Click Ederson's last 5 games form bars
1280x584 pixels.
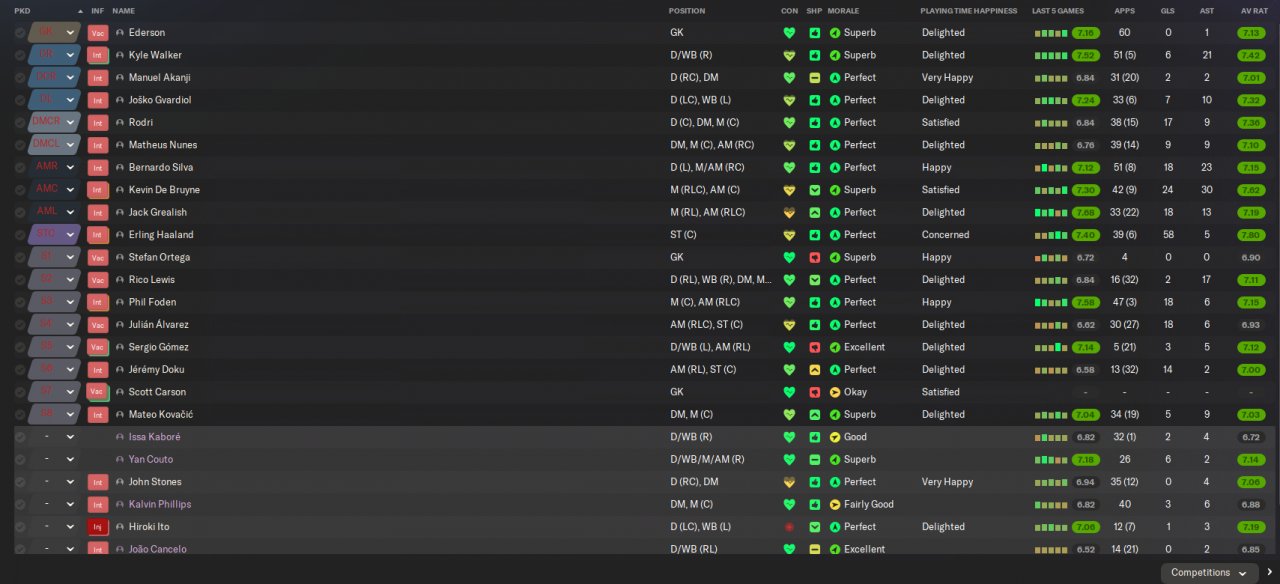(1050, 33)
